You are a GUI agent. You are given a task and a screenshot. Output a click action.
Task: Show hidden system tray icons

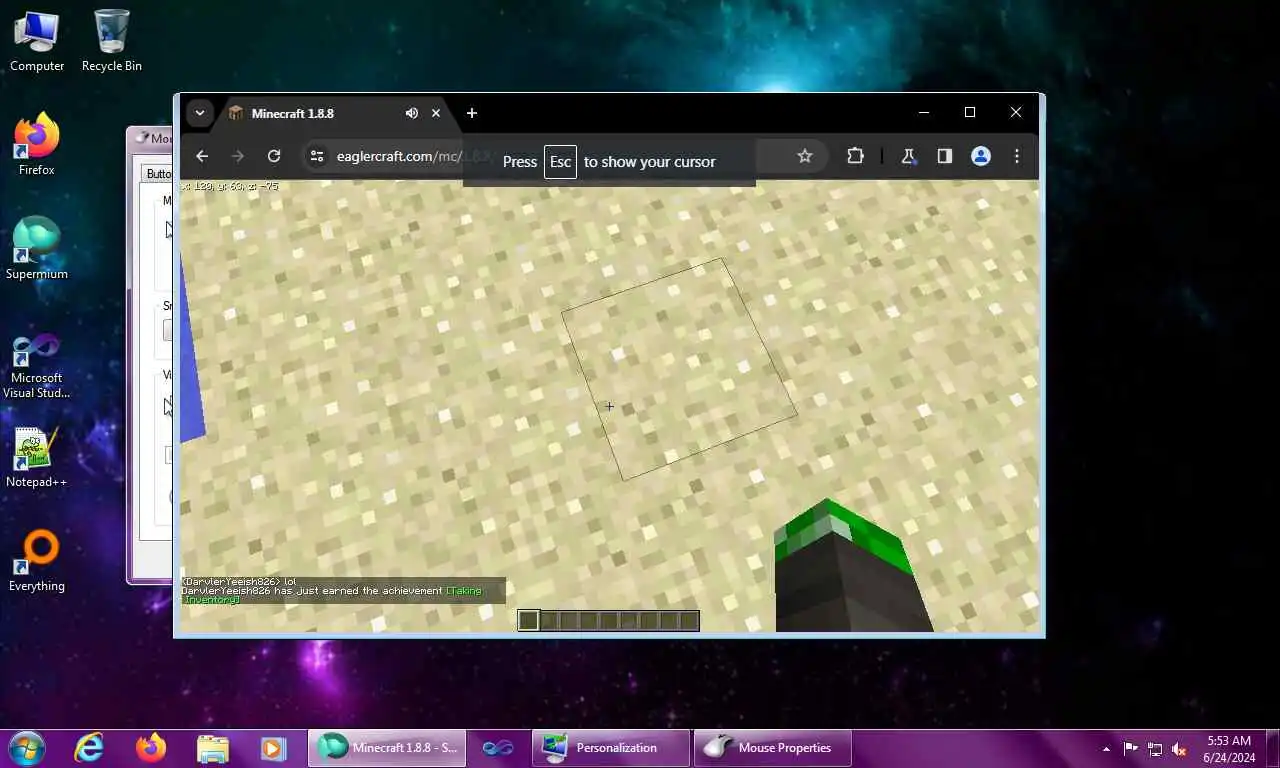point(1106,749)
